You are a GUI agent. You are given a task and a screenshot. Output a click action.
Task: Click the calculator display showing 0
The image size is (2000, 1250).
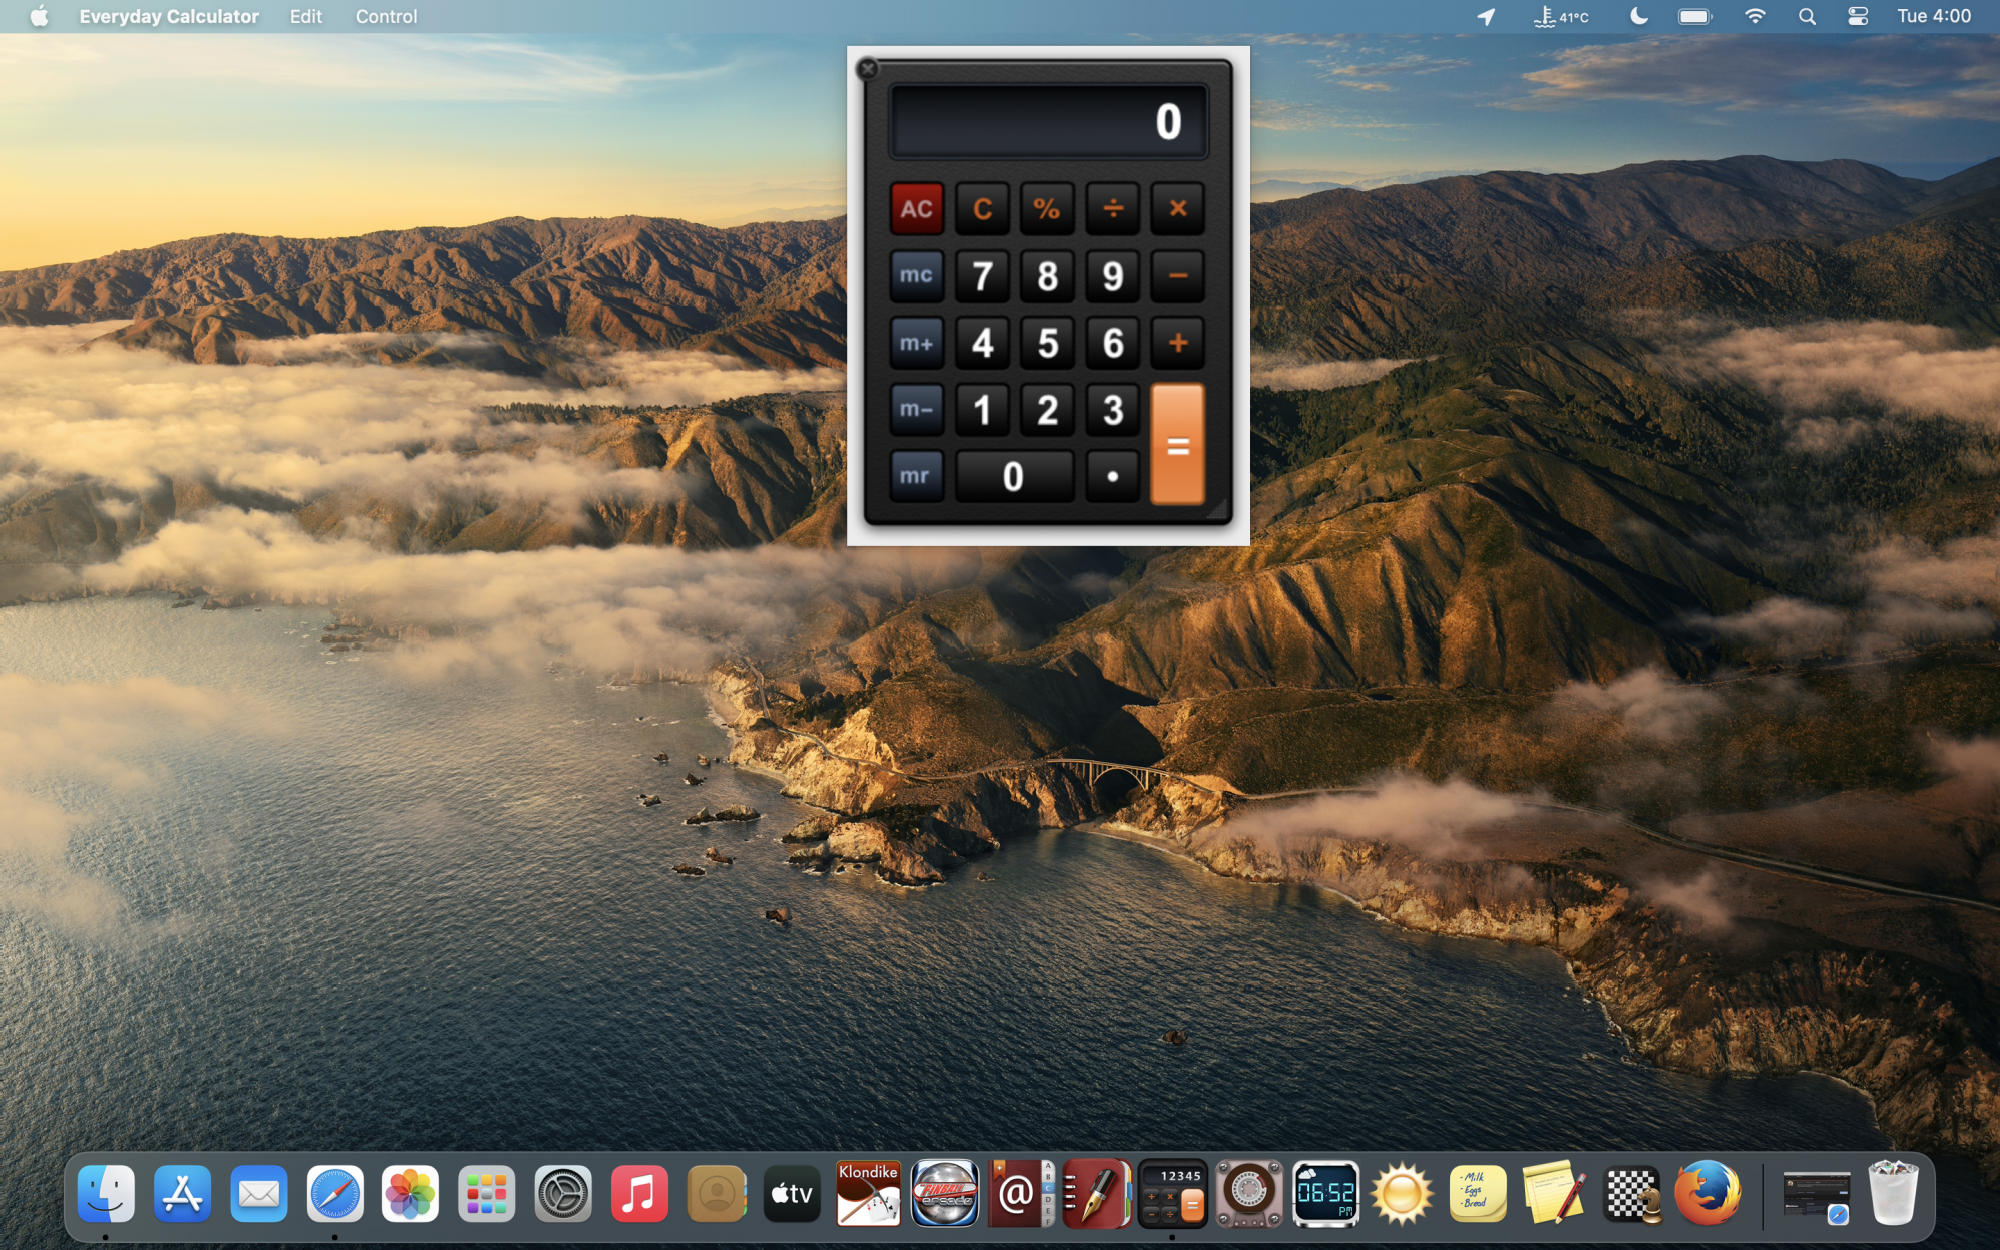pos(1048,122)
